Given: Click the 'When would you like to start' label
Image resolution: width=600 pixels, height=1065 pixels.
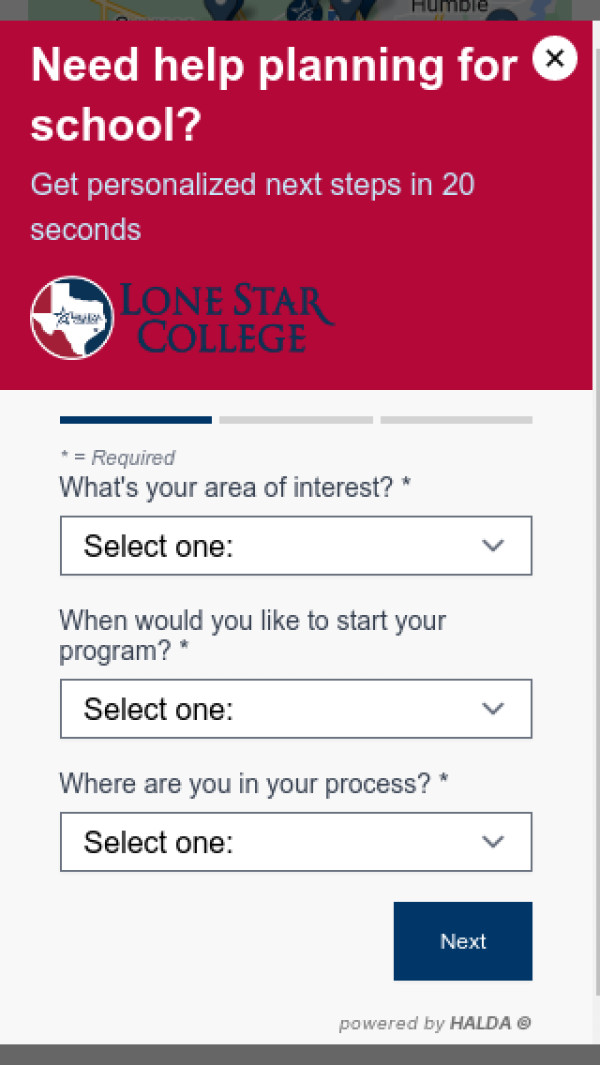Looking at the screenshot, I should coord(252,635).
